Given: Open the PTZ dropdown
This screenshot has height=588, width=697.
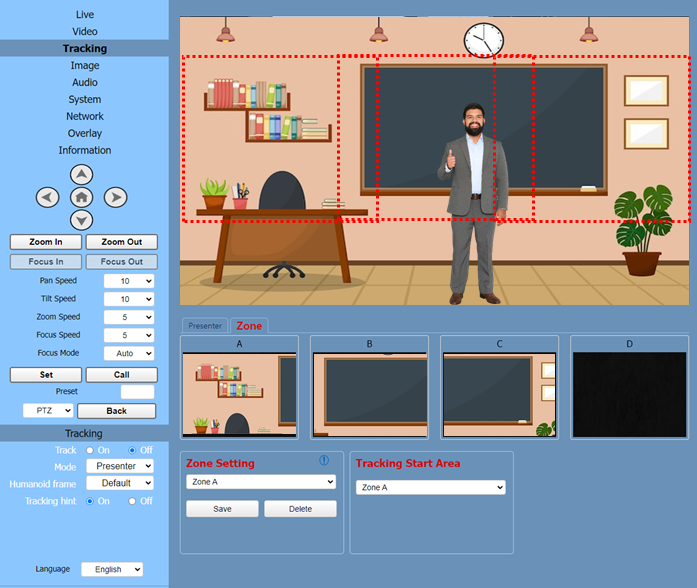Looking at the screenshot, I should click(x=48, y=410).
